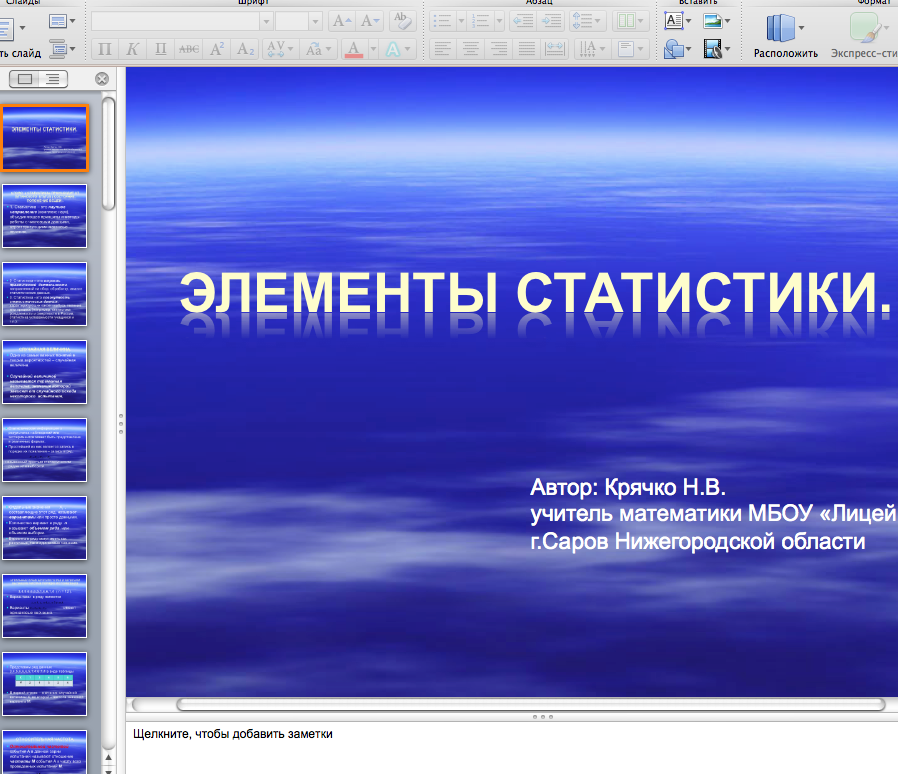Distribute text evenly
The height and width of the screenshot is (774, 898).
pos(554,49)
